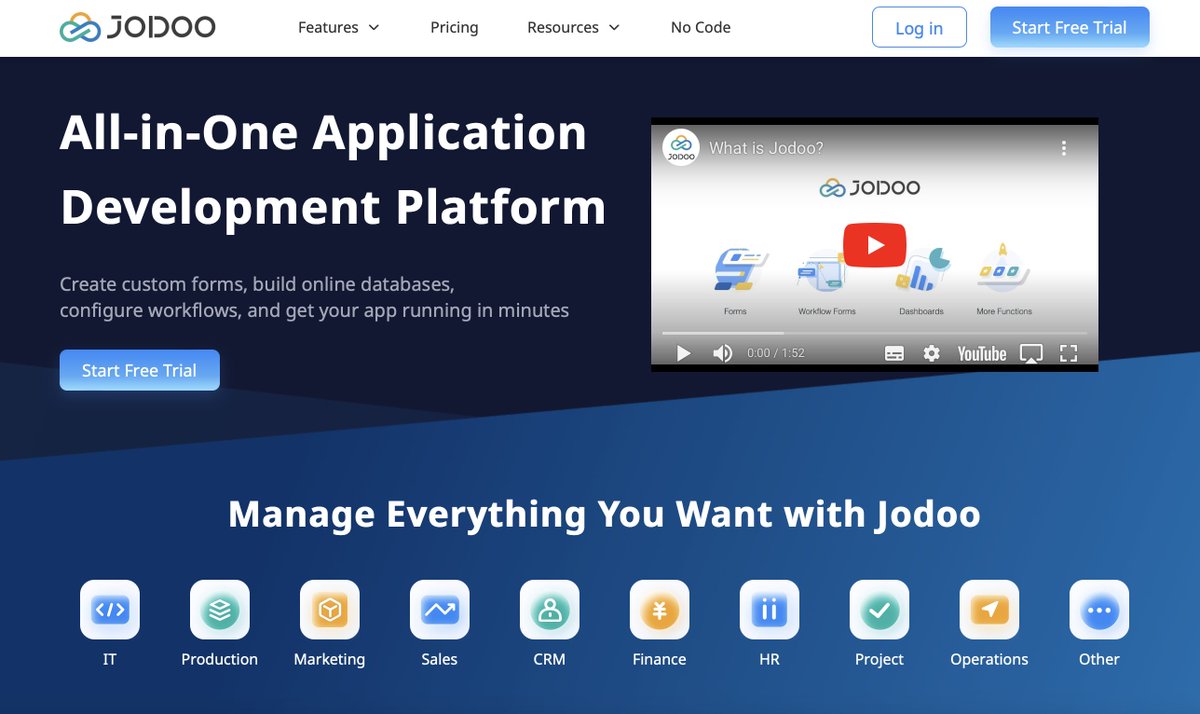Click the Sales label text
1200x714 pixels.
[x=439, y=659]
